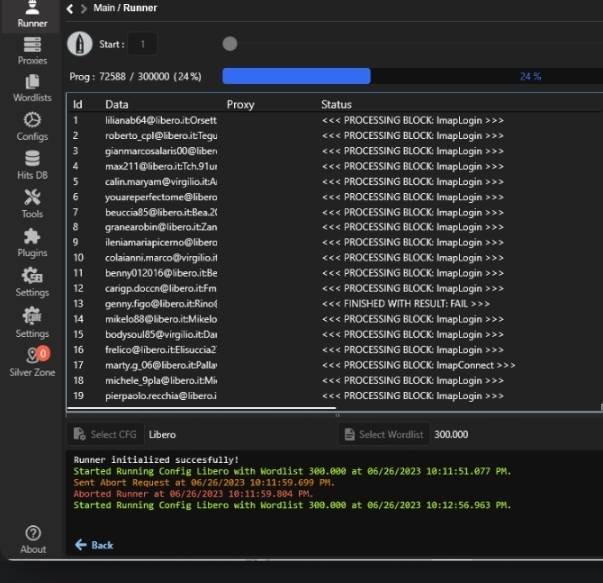The image size is (603, 583).
Task: Open Silver Zone with notification badge
Action: (32, 361)
